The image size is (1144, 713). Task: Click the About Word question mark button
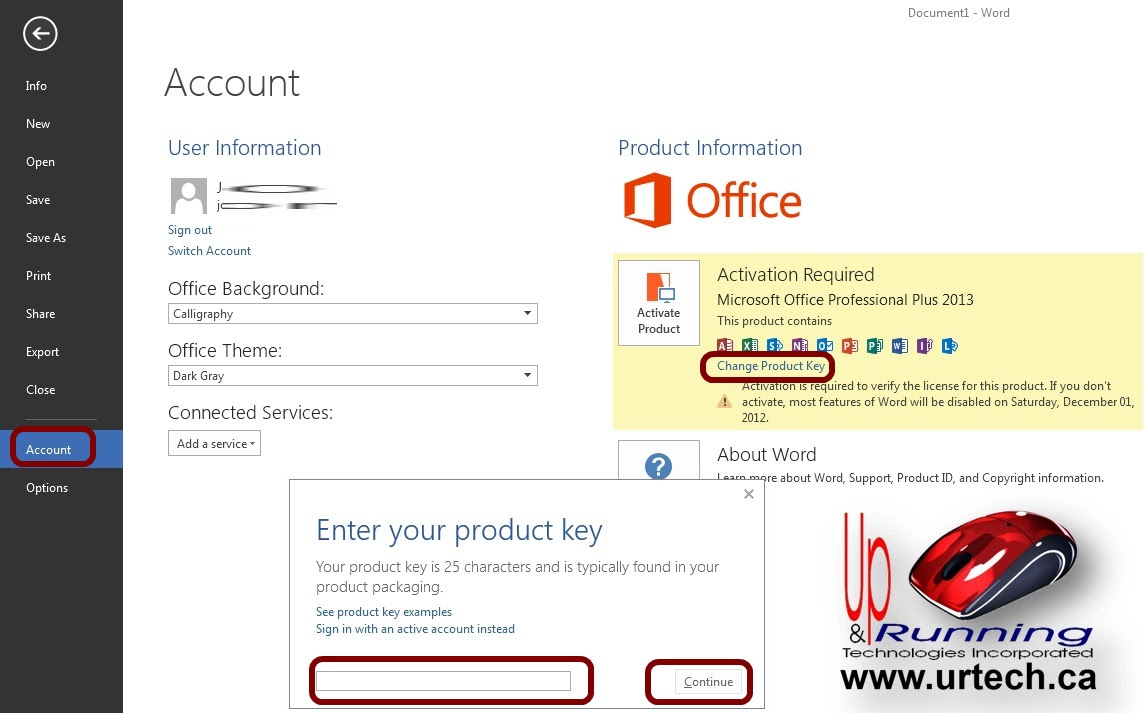659,461
